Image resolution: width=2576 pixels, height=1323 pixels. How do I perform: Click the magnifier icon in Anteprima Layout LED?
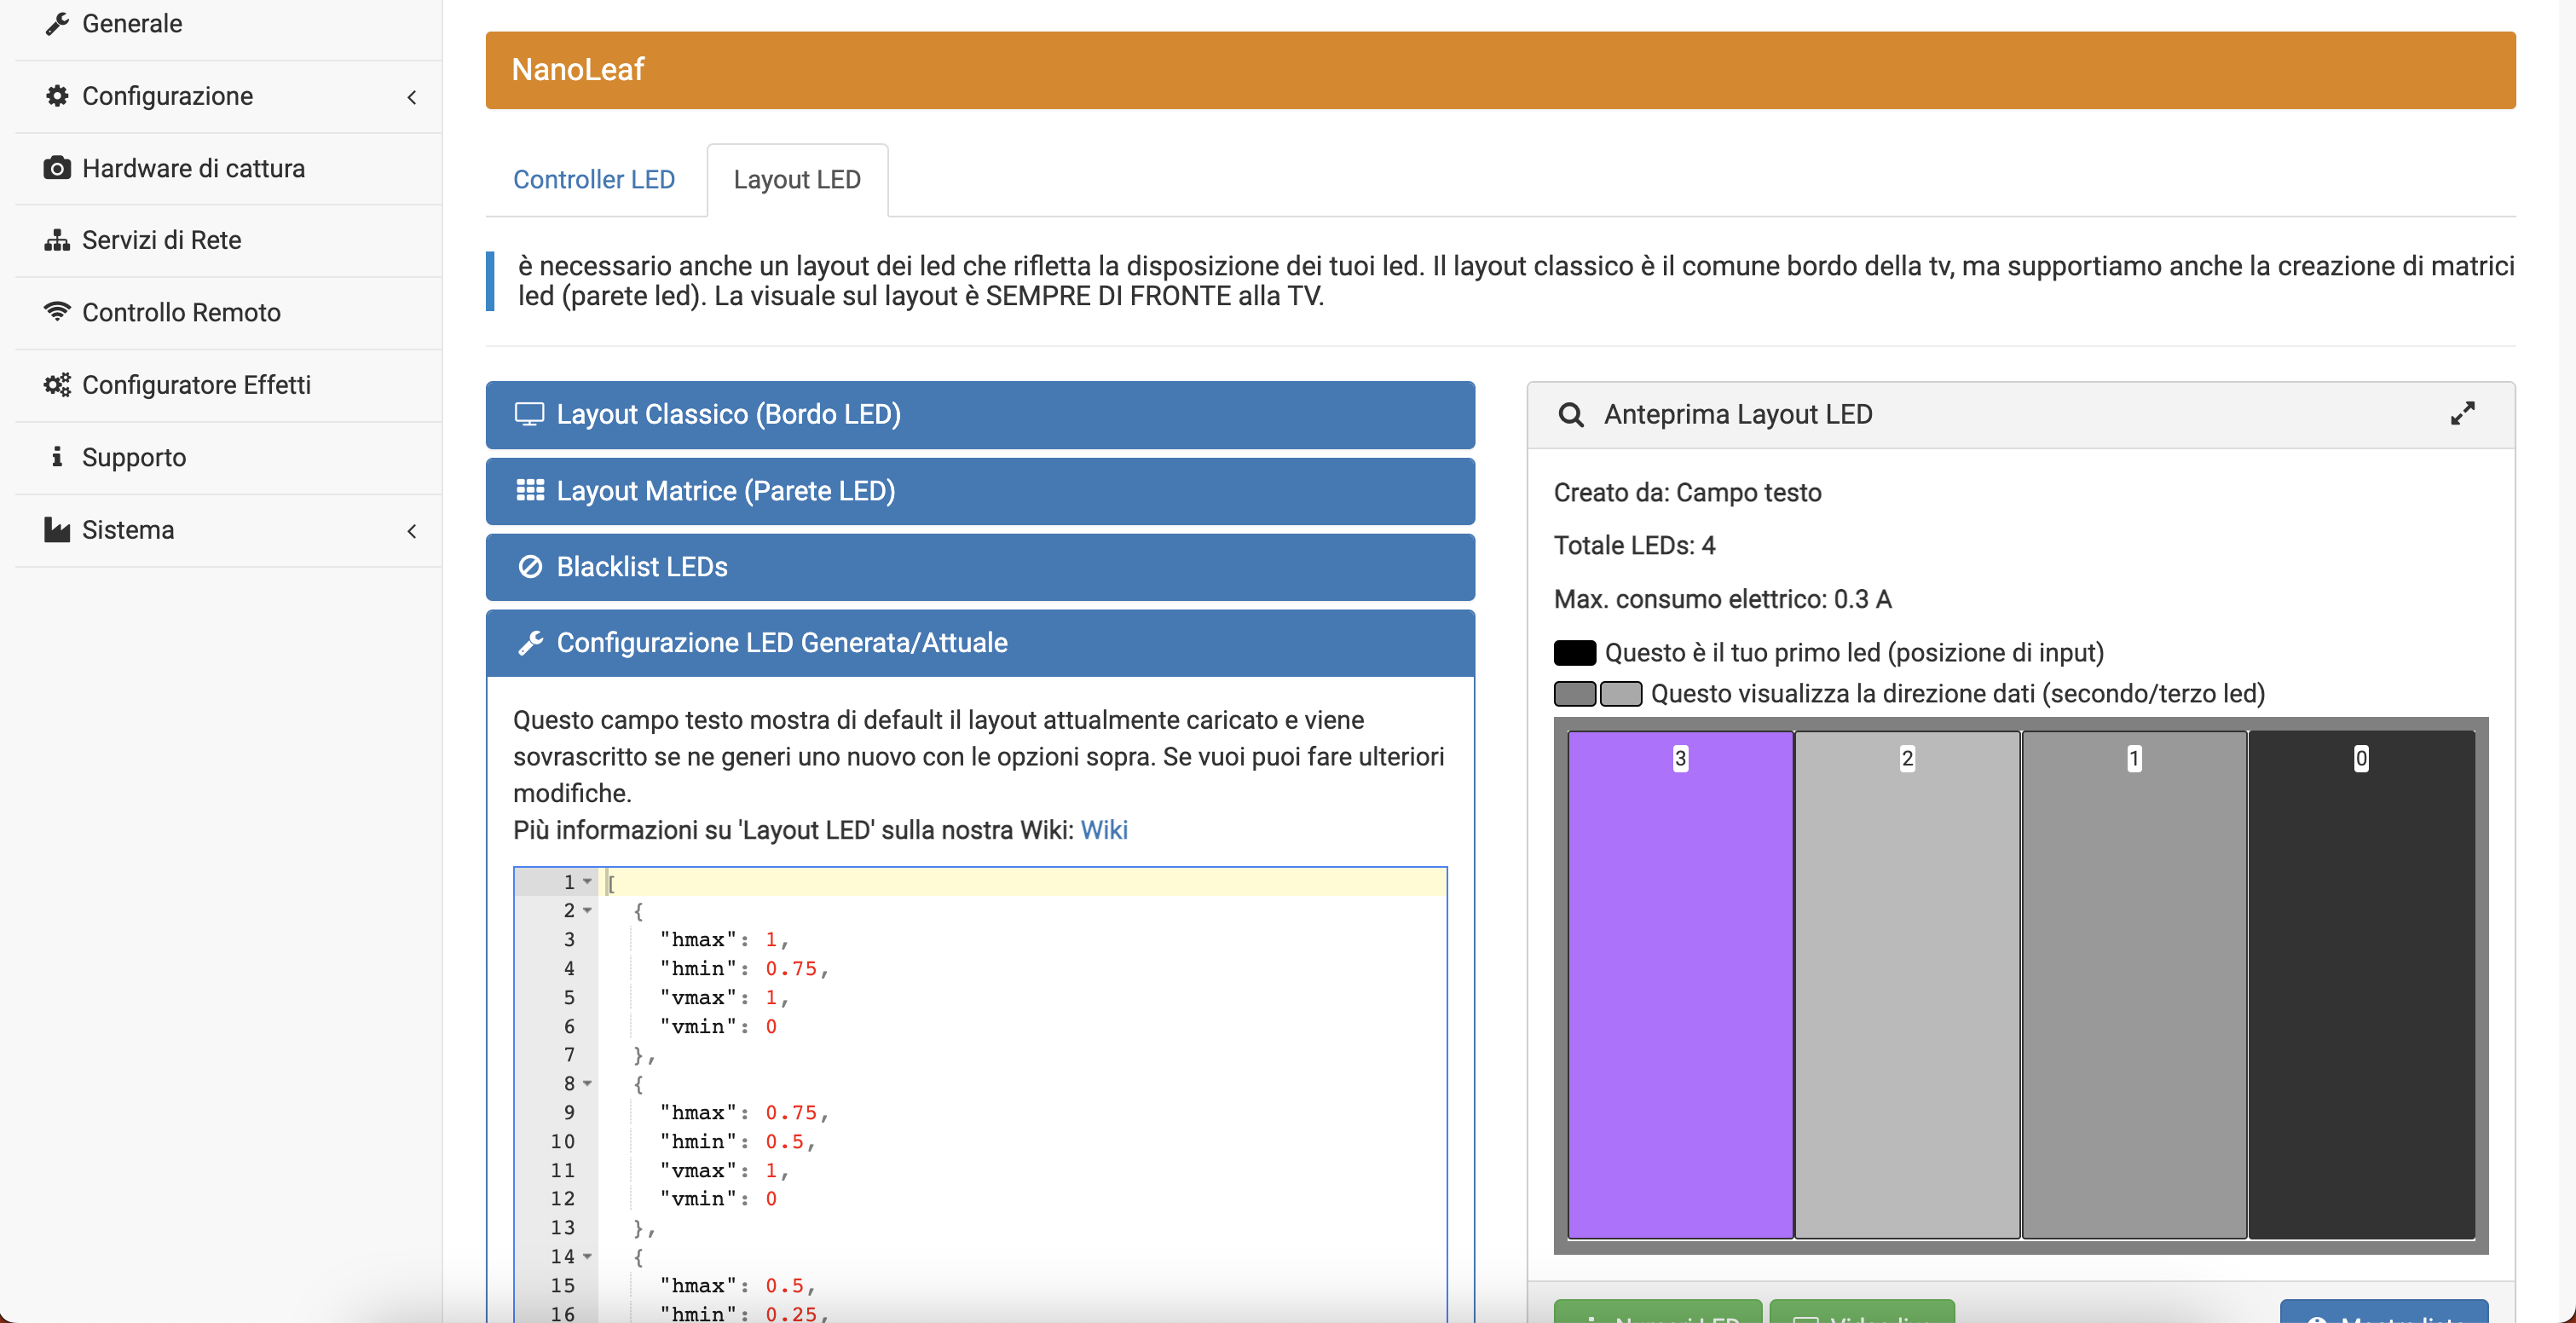click(x=1571, y=415)
